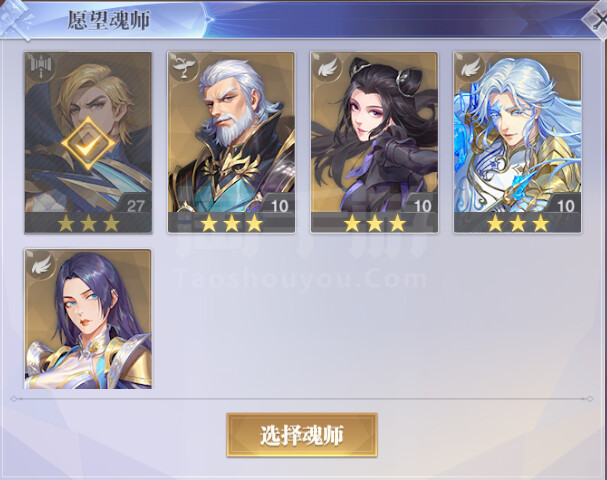Click the 愿望魂师 title banner
The height and width of the screenshot is (480, 607).
click(x=109, y=20)
